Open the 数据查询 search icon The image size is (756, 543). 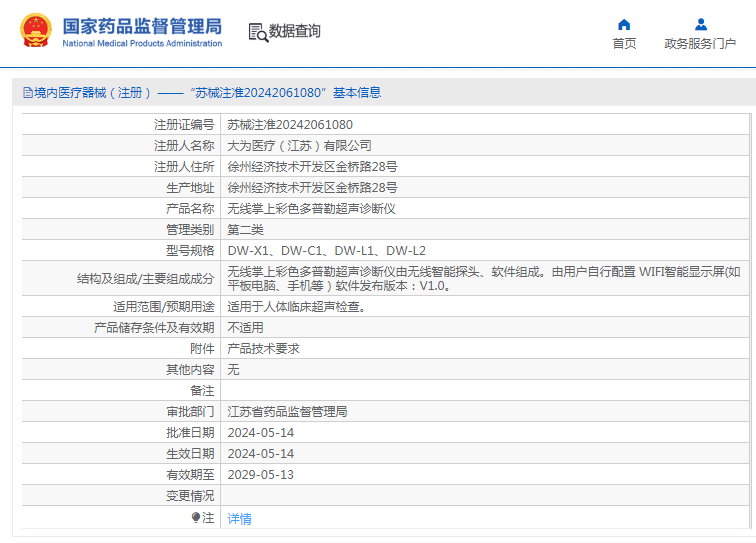(x=258, y=32)
